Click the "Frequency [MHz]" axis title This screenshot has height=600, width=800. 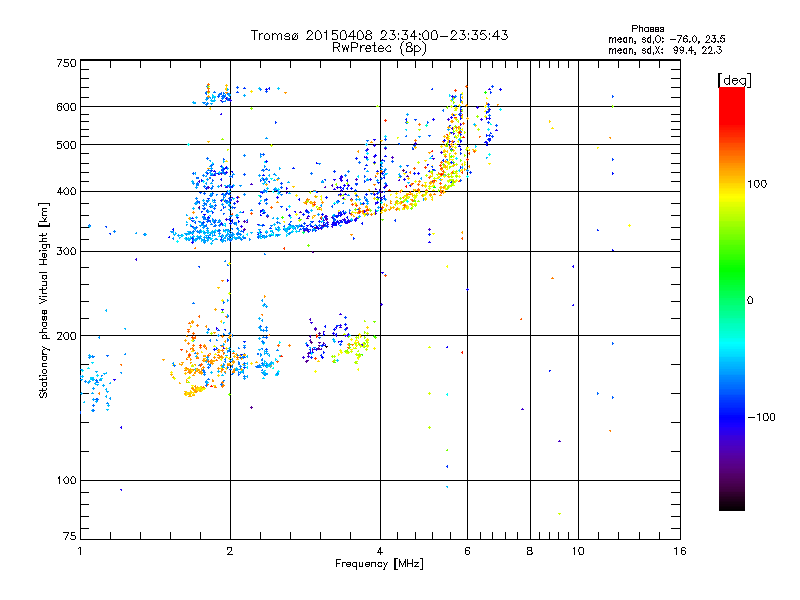[x=379, y=564]
